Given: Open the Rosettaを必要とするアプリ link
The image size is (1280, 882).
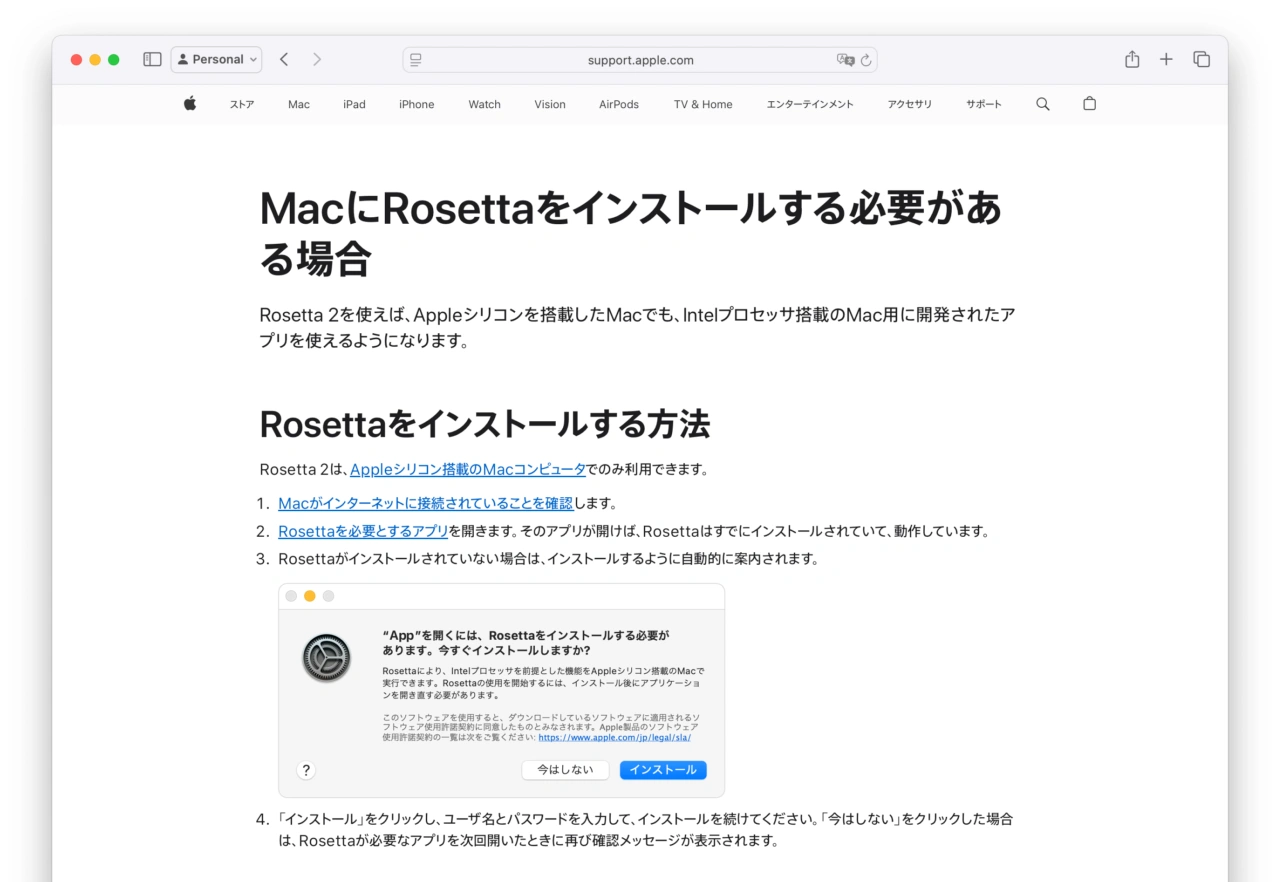Looking at the screenshot, I should 362,531.
